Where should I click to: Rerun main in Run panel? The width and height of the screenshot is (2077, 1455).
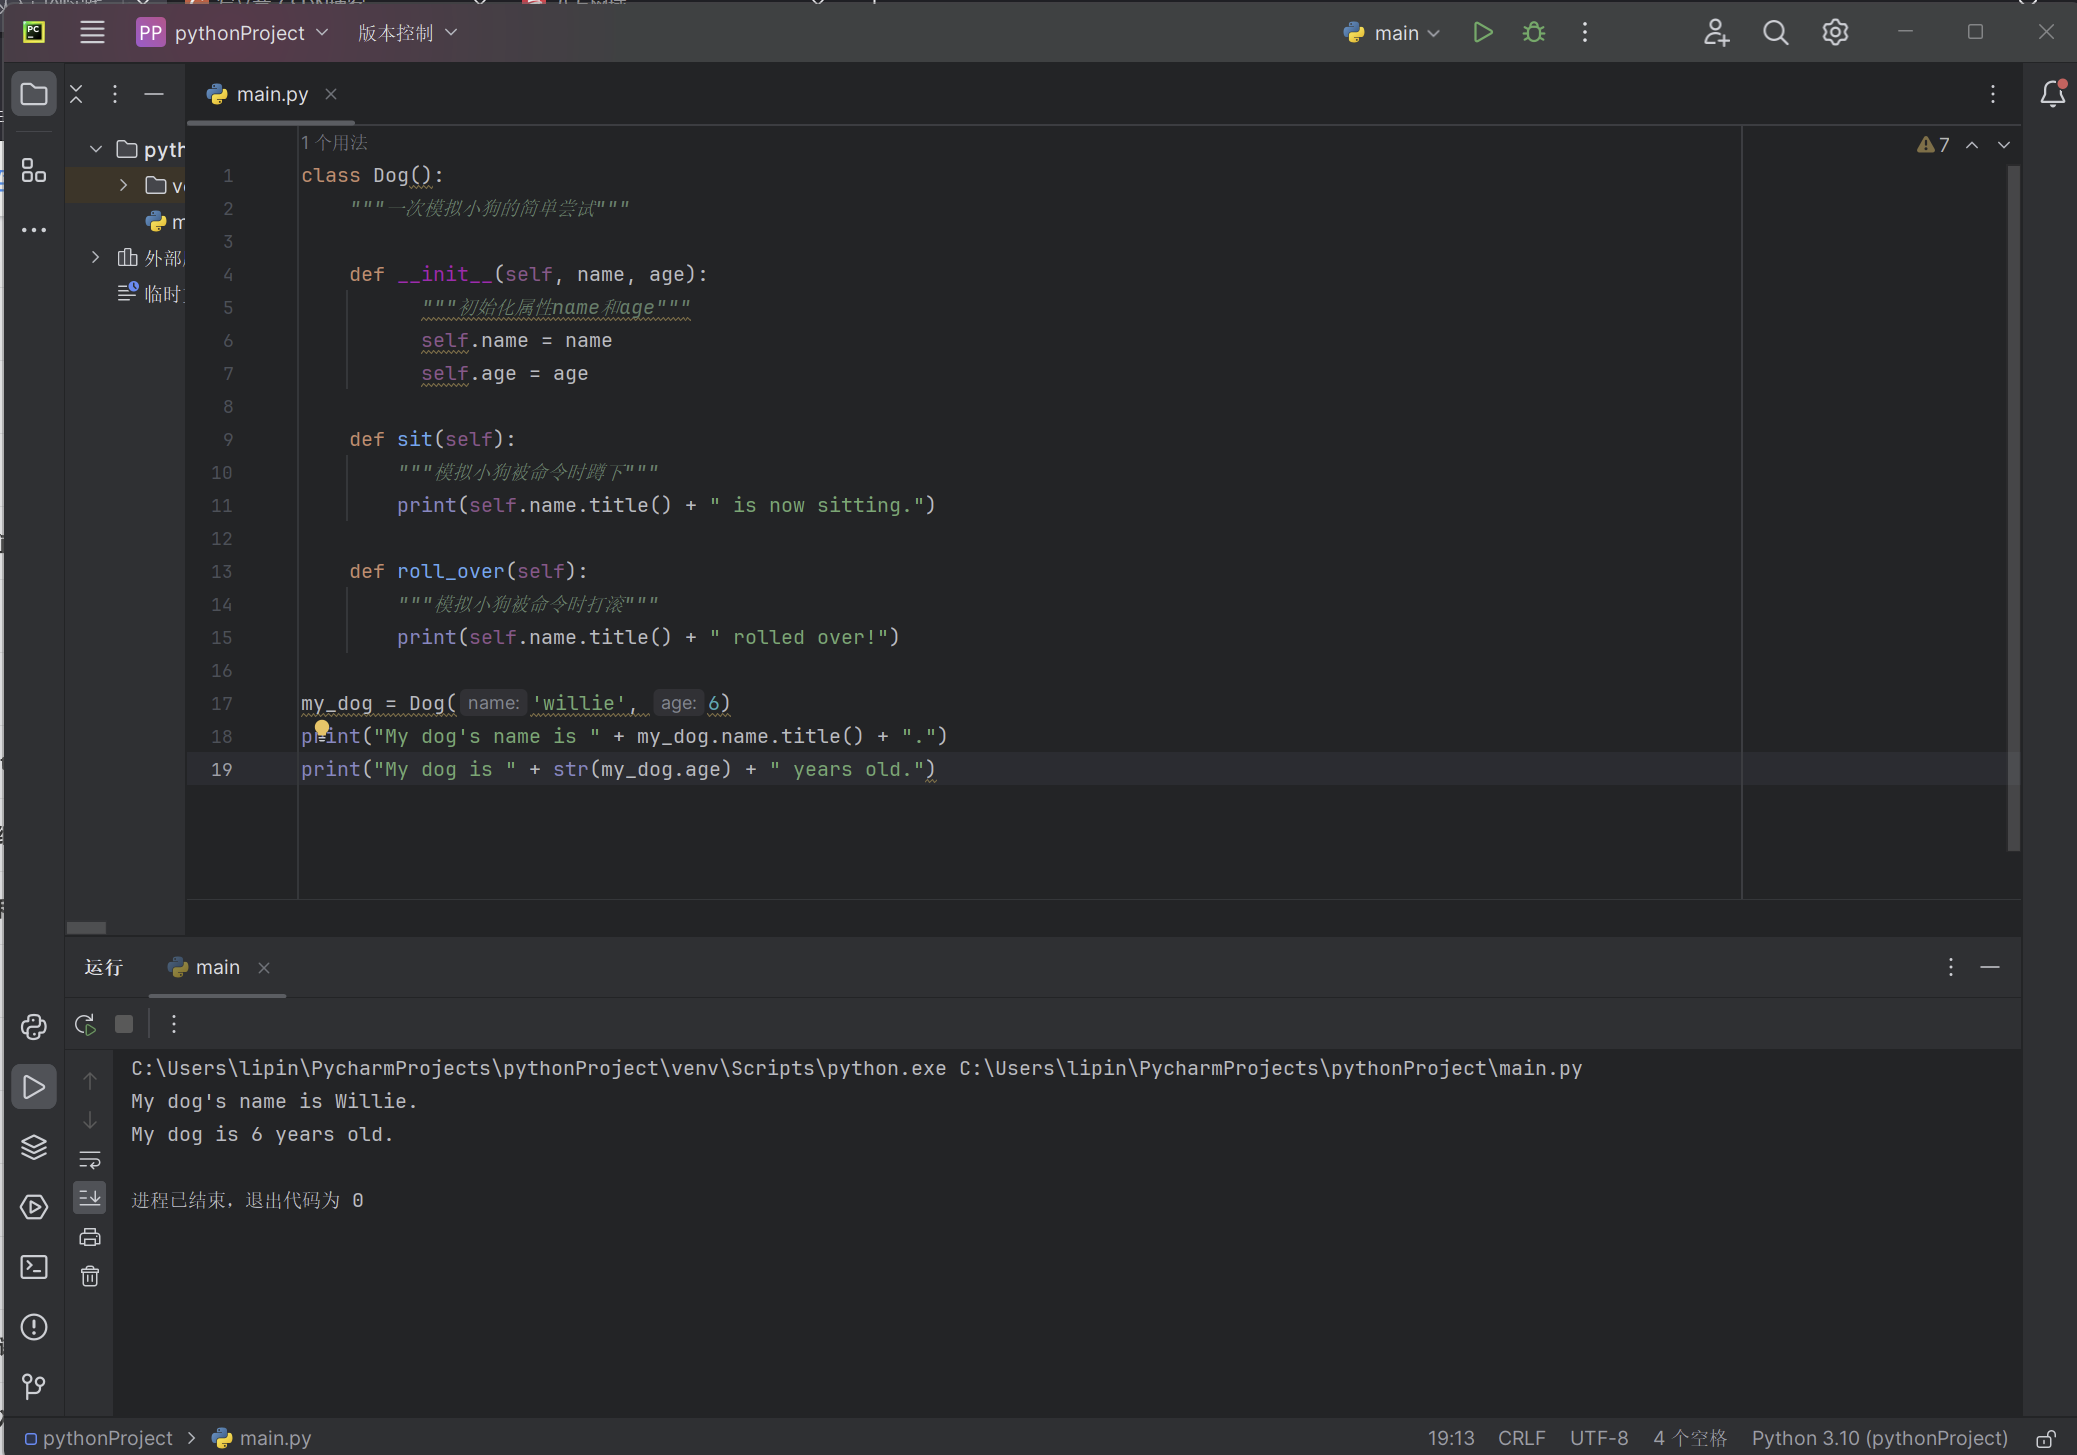[x=85, y=1024]
